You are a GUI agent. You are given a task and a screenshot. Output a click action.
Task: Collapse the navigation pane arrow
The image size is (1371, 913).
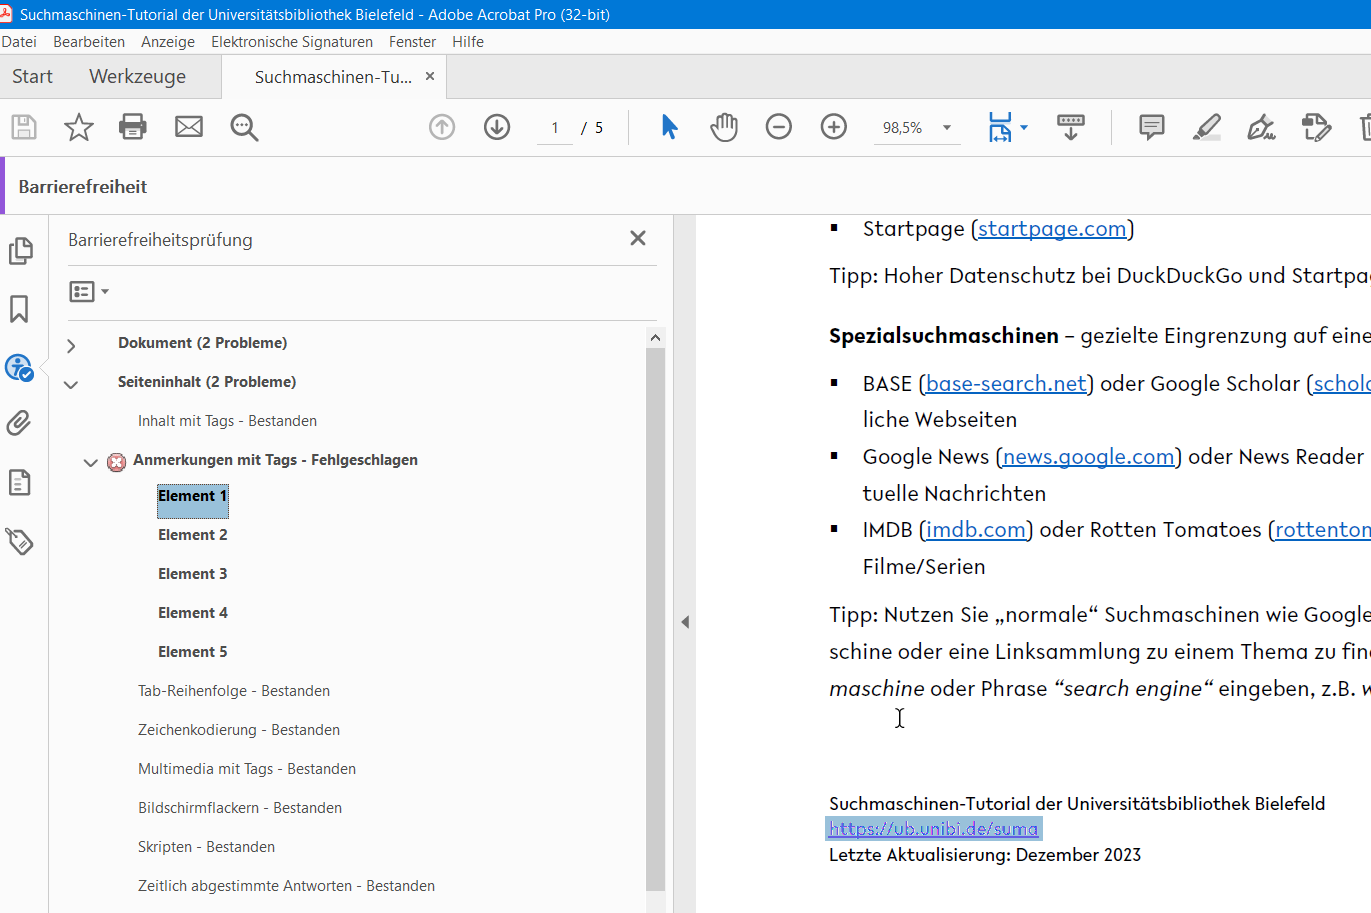[685, 622]
